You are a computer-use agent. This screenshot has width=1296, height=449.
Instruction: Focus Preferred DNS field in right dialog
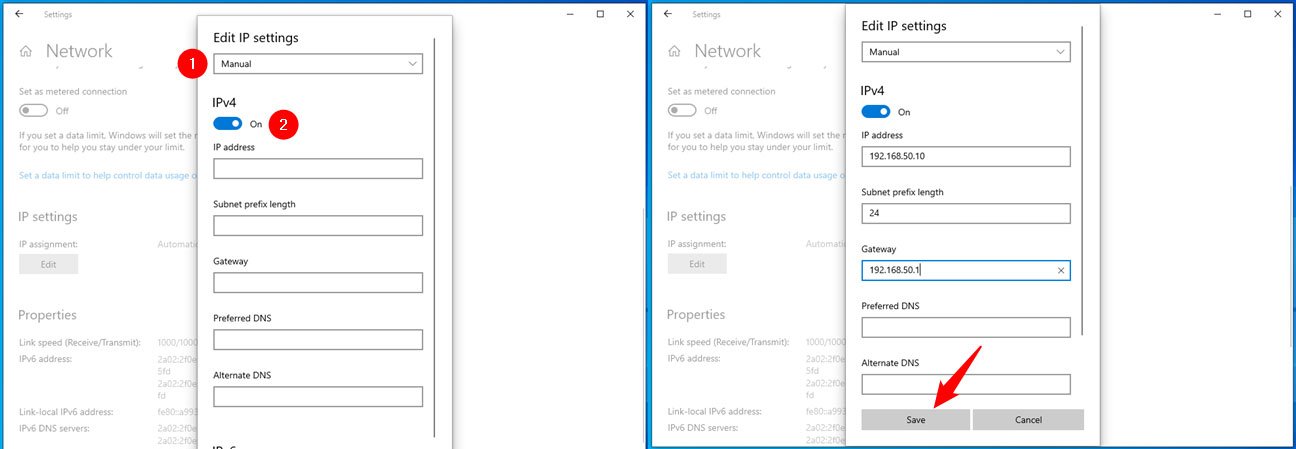[x=966, y=327]
